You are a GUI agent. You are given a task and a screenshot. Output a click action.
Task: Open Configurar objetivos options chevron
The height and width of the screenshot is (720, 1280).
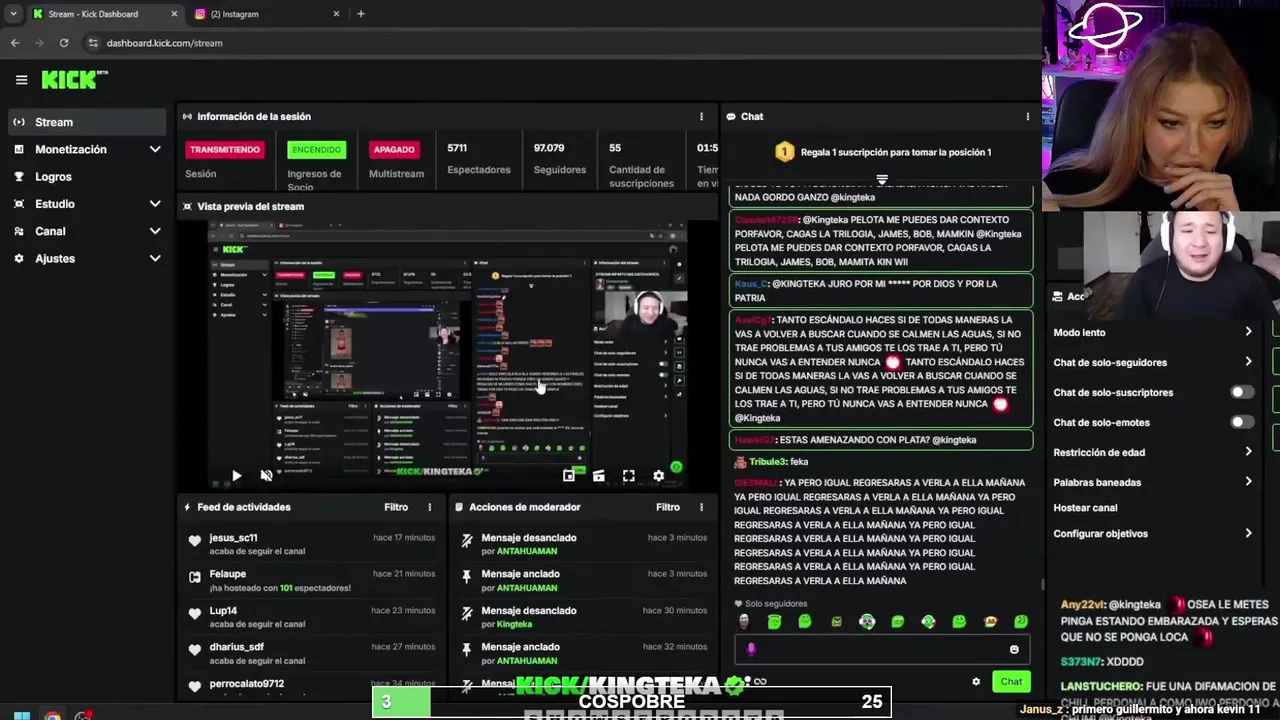coord(1248,533)
